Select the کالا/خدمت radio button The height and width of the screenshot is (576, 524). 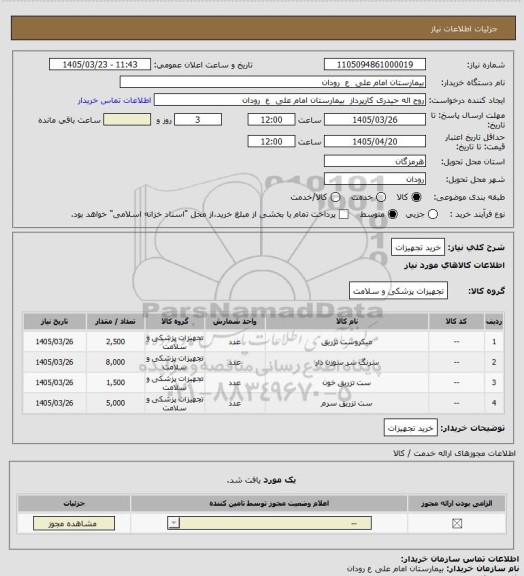coord(335,197)
